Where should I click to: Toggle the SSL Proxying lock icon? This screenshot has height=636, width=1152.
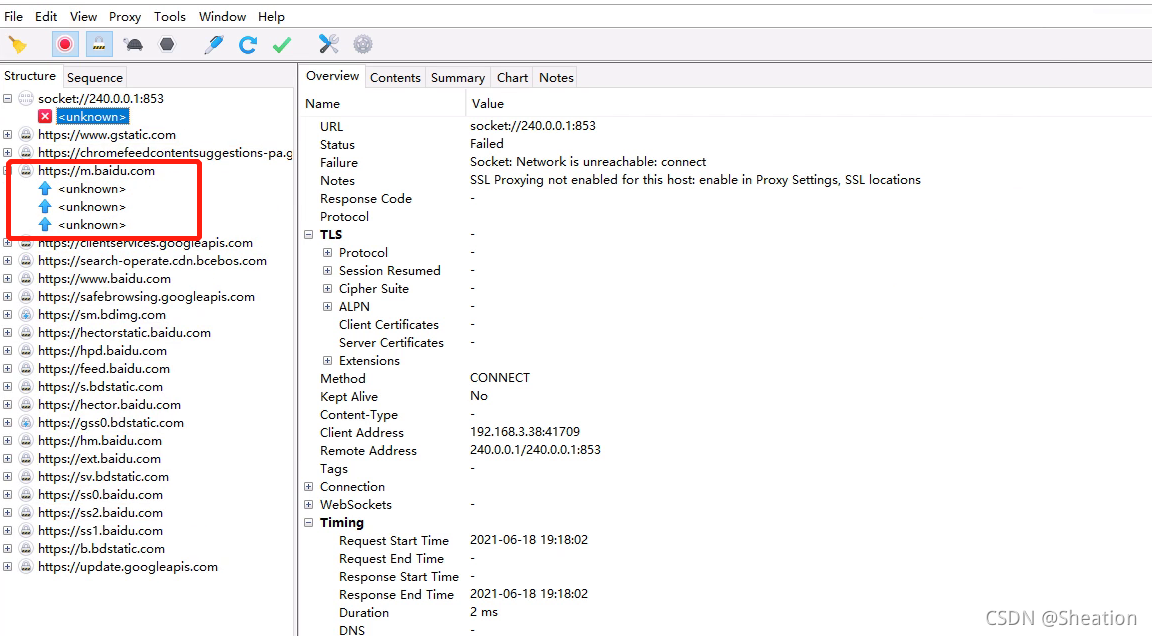[98, 45]
